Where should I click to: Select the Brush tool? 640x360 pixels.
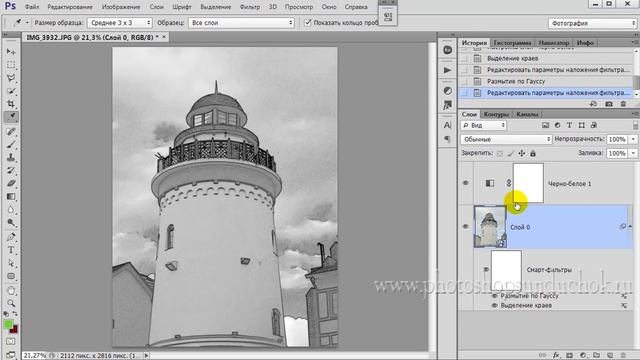(11, 144)
